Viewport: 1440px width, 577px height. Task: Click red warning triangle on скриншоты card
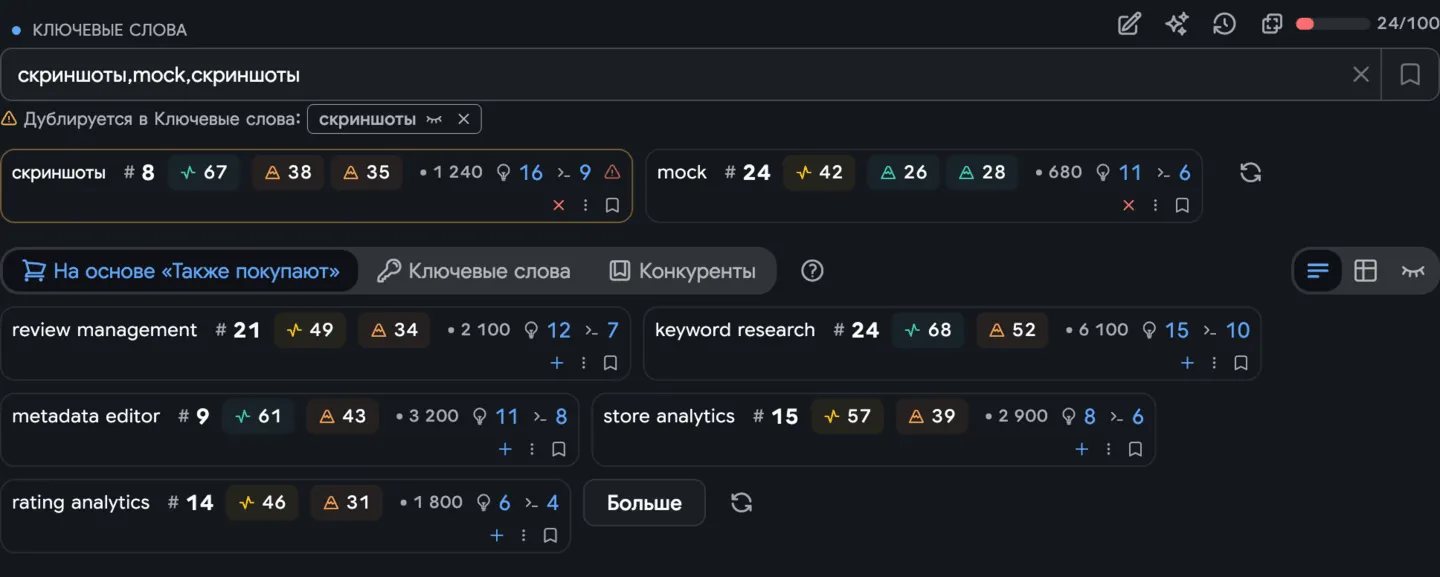pyautogui.click(x=613, y=172)
